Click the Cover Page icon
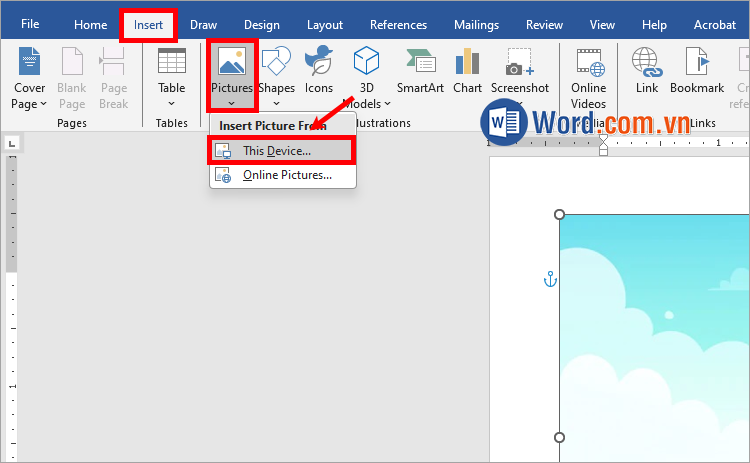 tap(29, 63)
